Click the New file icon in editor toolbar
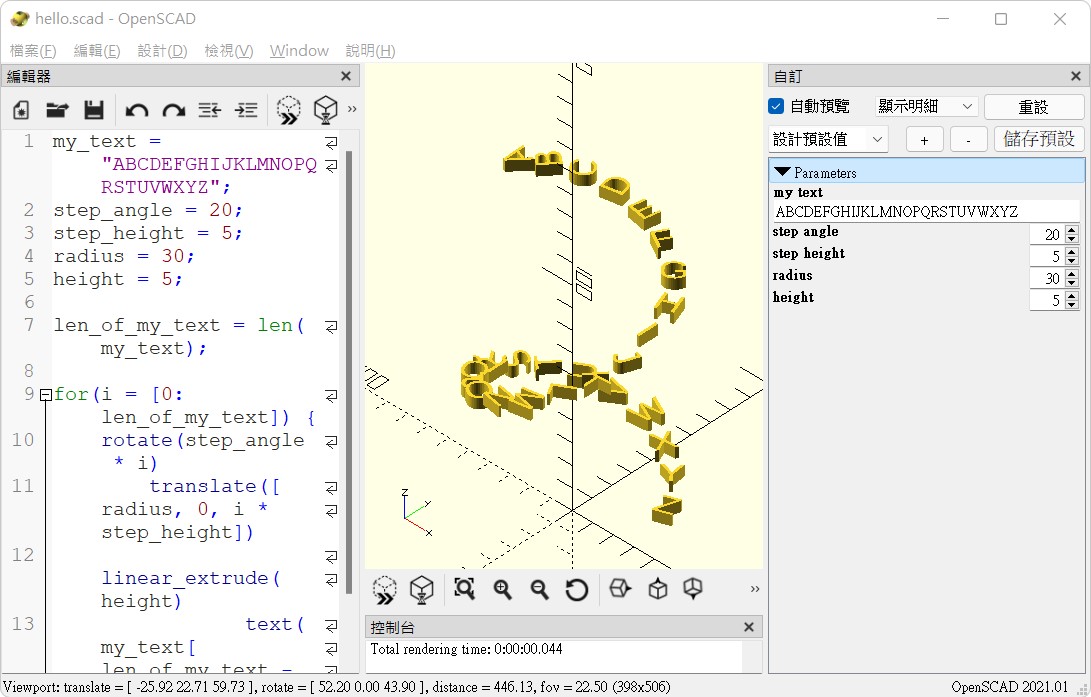The height and width of the screenshot is (697, 1091). click(x=21, y=110)
